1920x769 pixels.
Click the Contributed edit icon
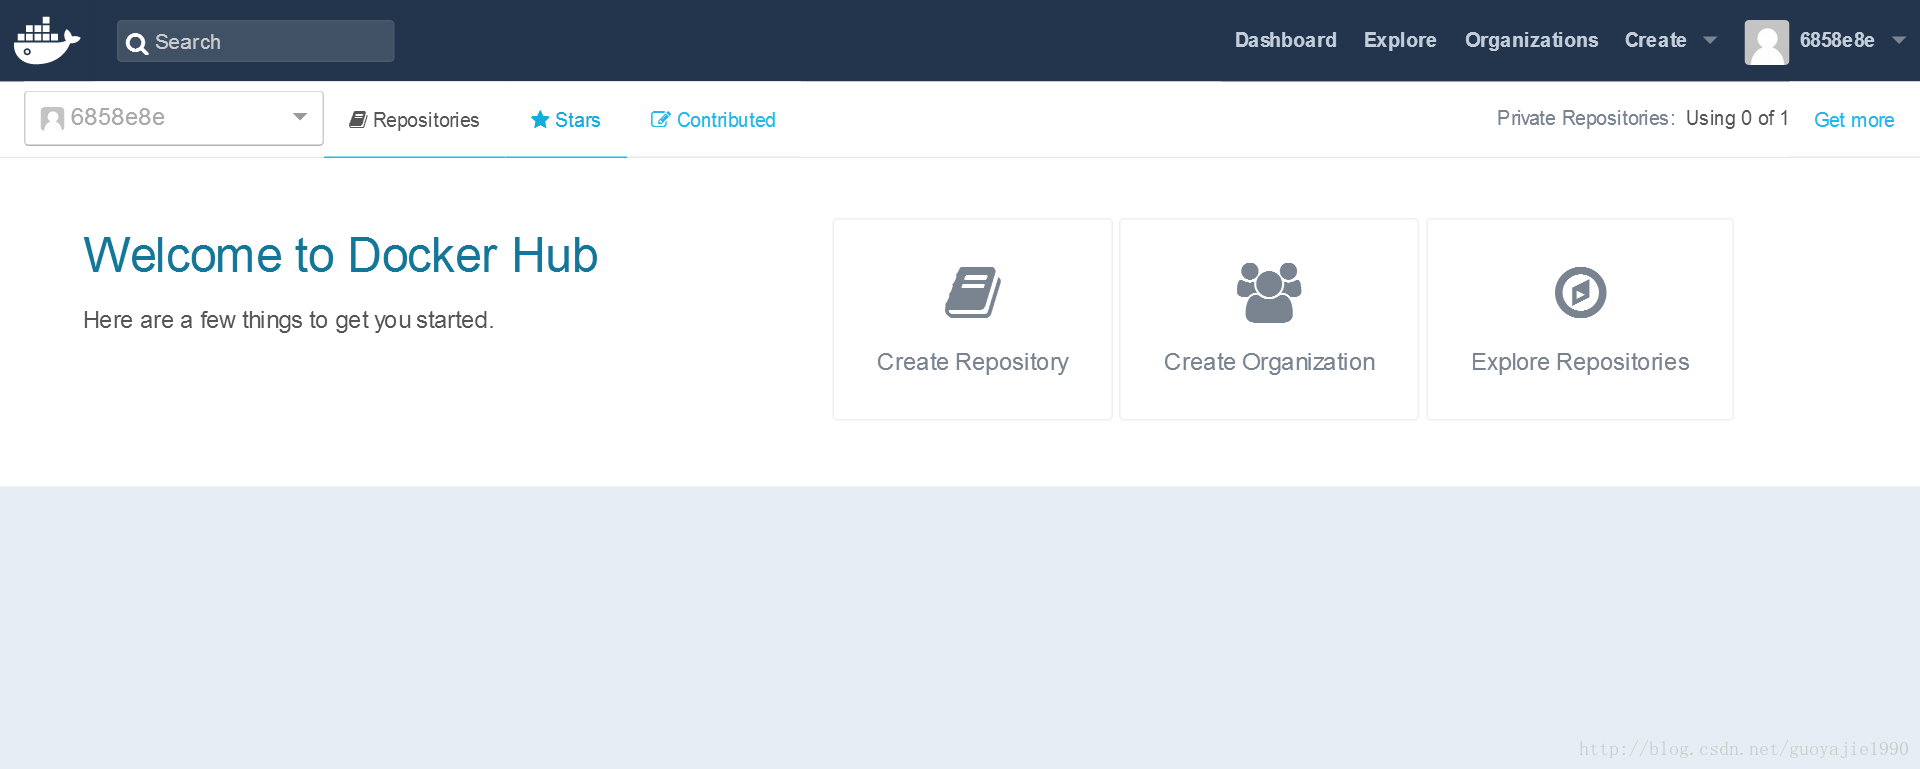pyautogui.click(x=660, y=120)
